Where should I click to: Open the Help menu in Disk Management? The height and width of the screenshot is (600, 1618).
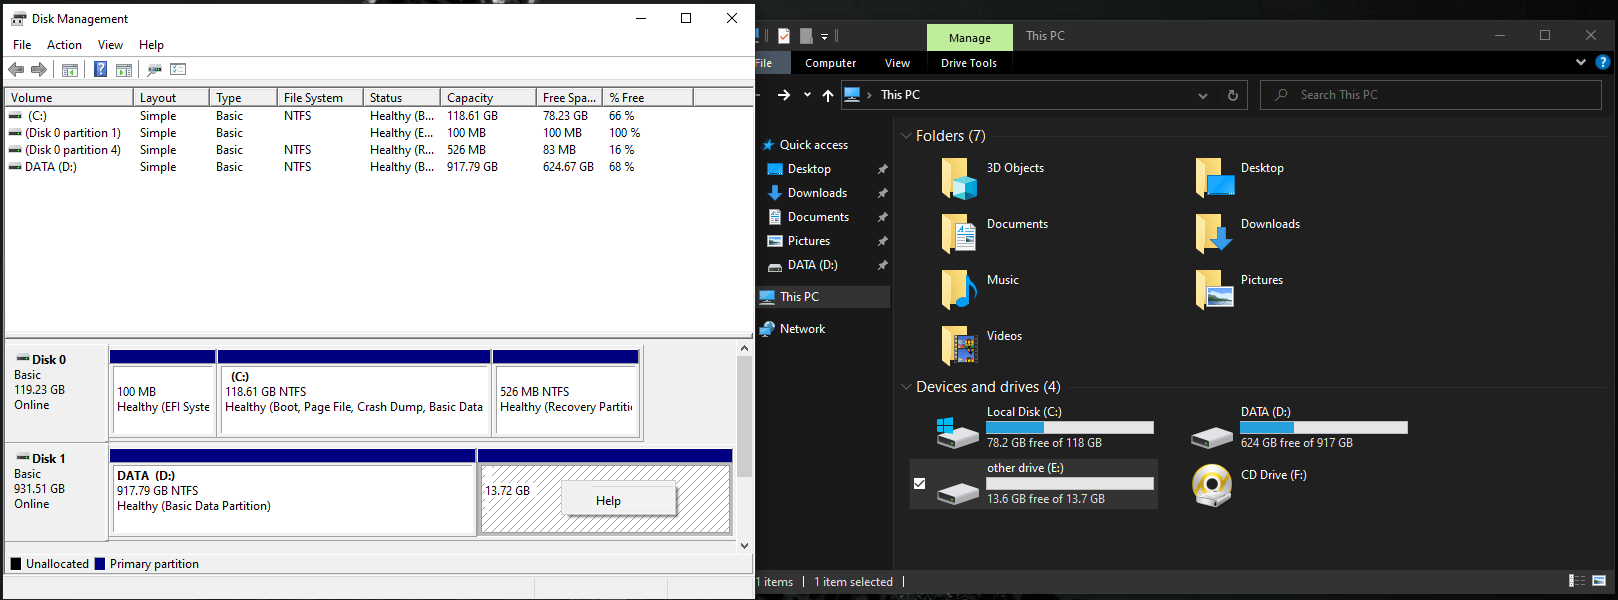tap(151, 45)
